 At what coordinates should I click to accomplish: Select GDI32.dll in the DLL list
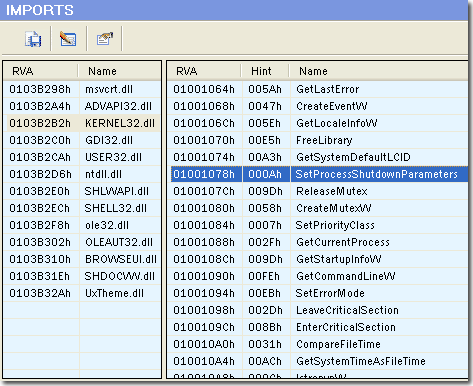pyautogui.click(x=82, y=140)
